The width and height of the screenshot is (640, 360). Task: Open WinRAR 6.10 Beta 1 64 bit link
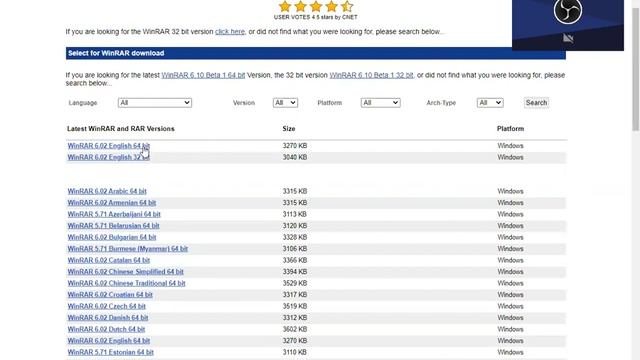coord(203,75)
